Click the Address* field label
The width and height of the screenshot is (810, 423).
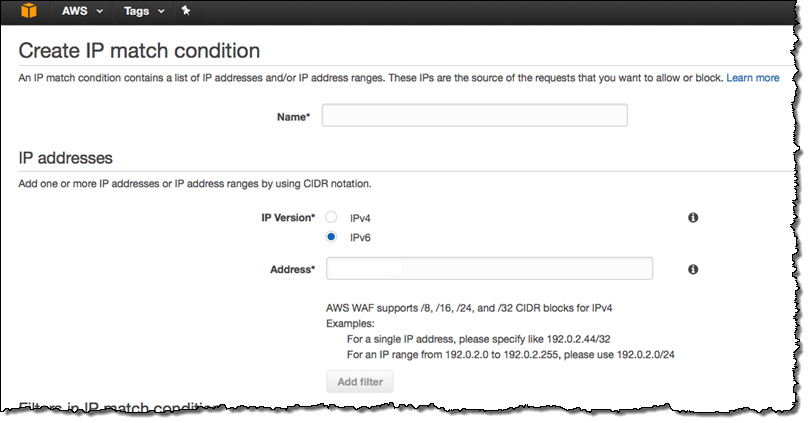click(x=292, y=270)
